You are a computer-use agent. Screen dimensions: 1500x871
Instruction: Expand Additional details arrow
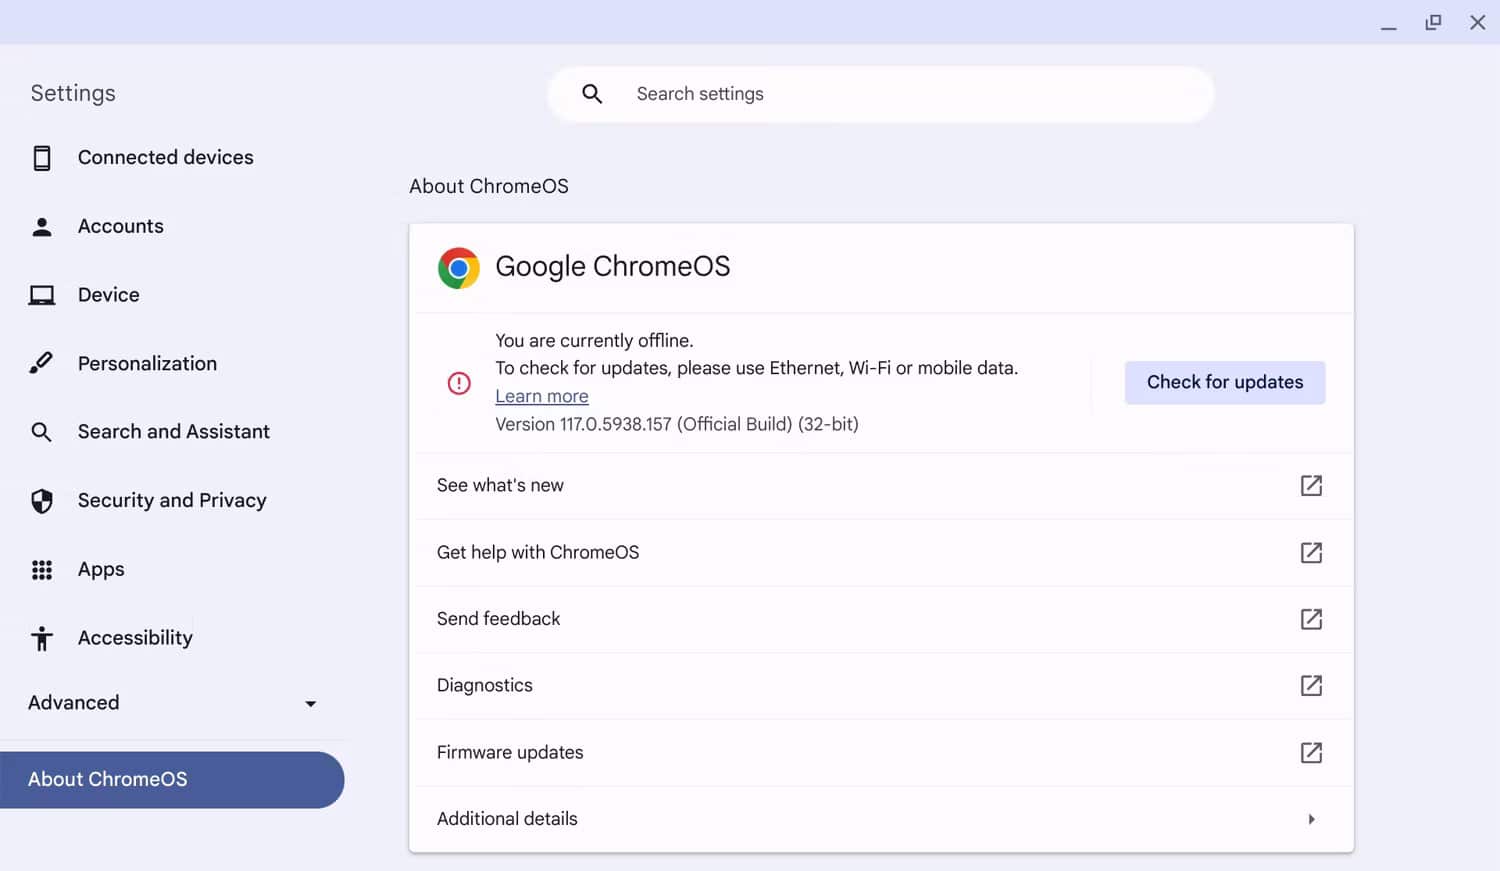(1312, 819)
